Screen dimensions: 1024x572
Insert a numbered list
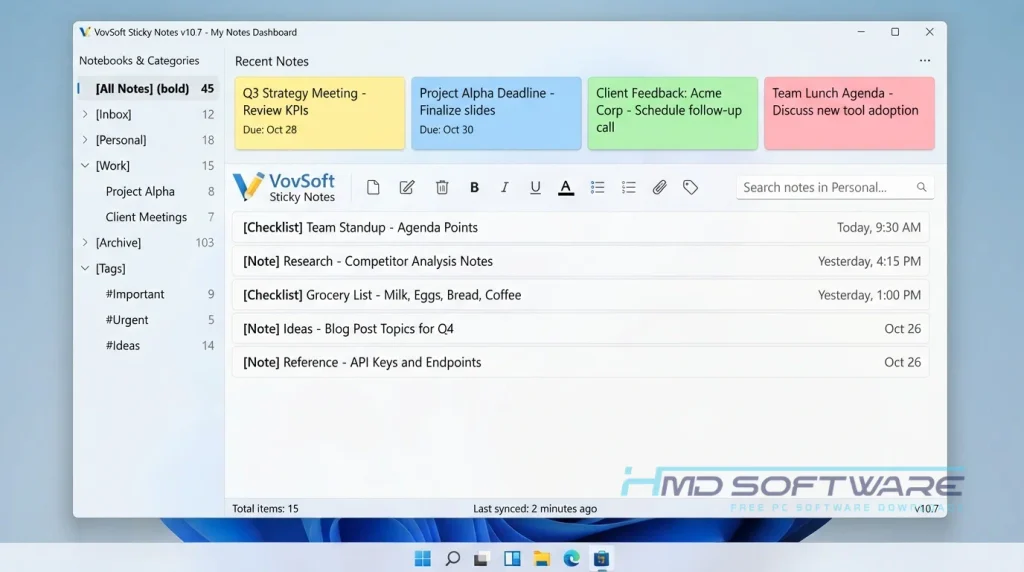click(628, 187)
